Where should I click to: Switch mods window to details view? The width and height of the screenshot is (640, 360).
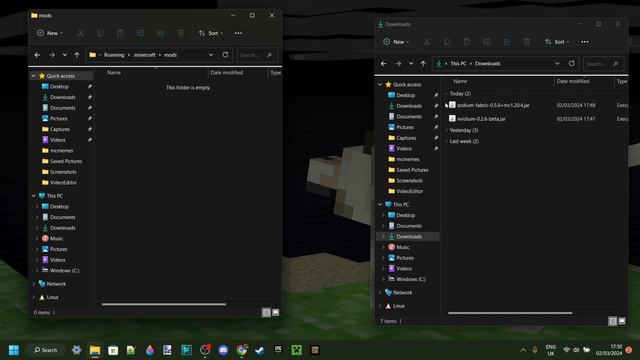click(266, 313)
